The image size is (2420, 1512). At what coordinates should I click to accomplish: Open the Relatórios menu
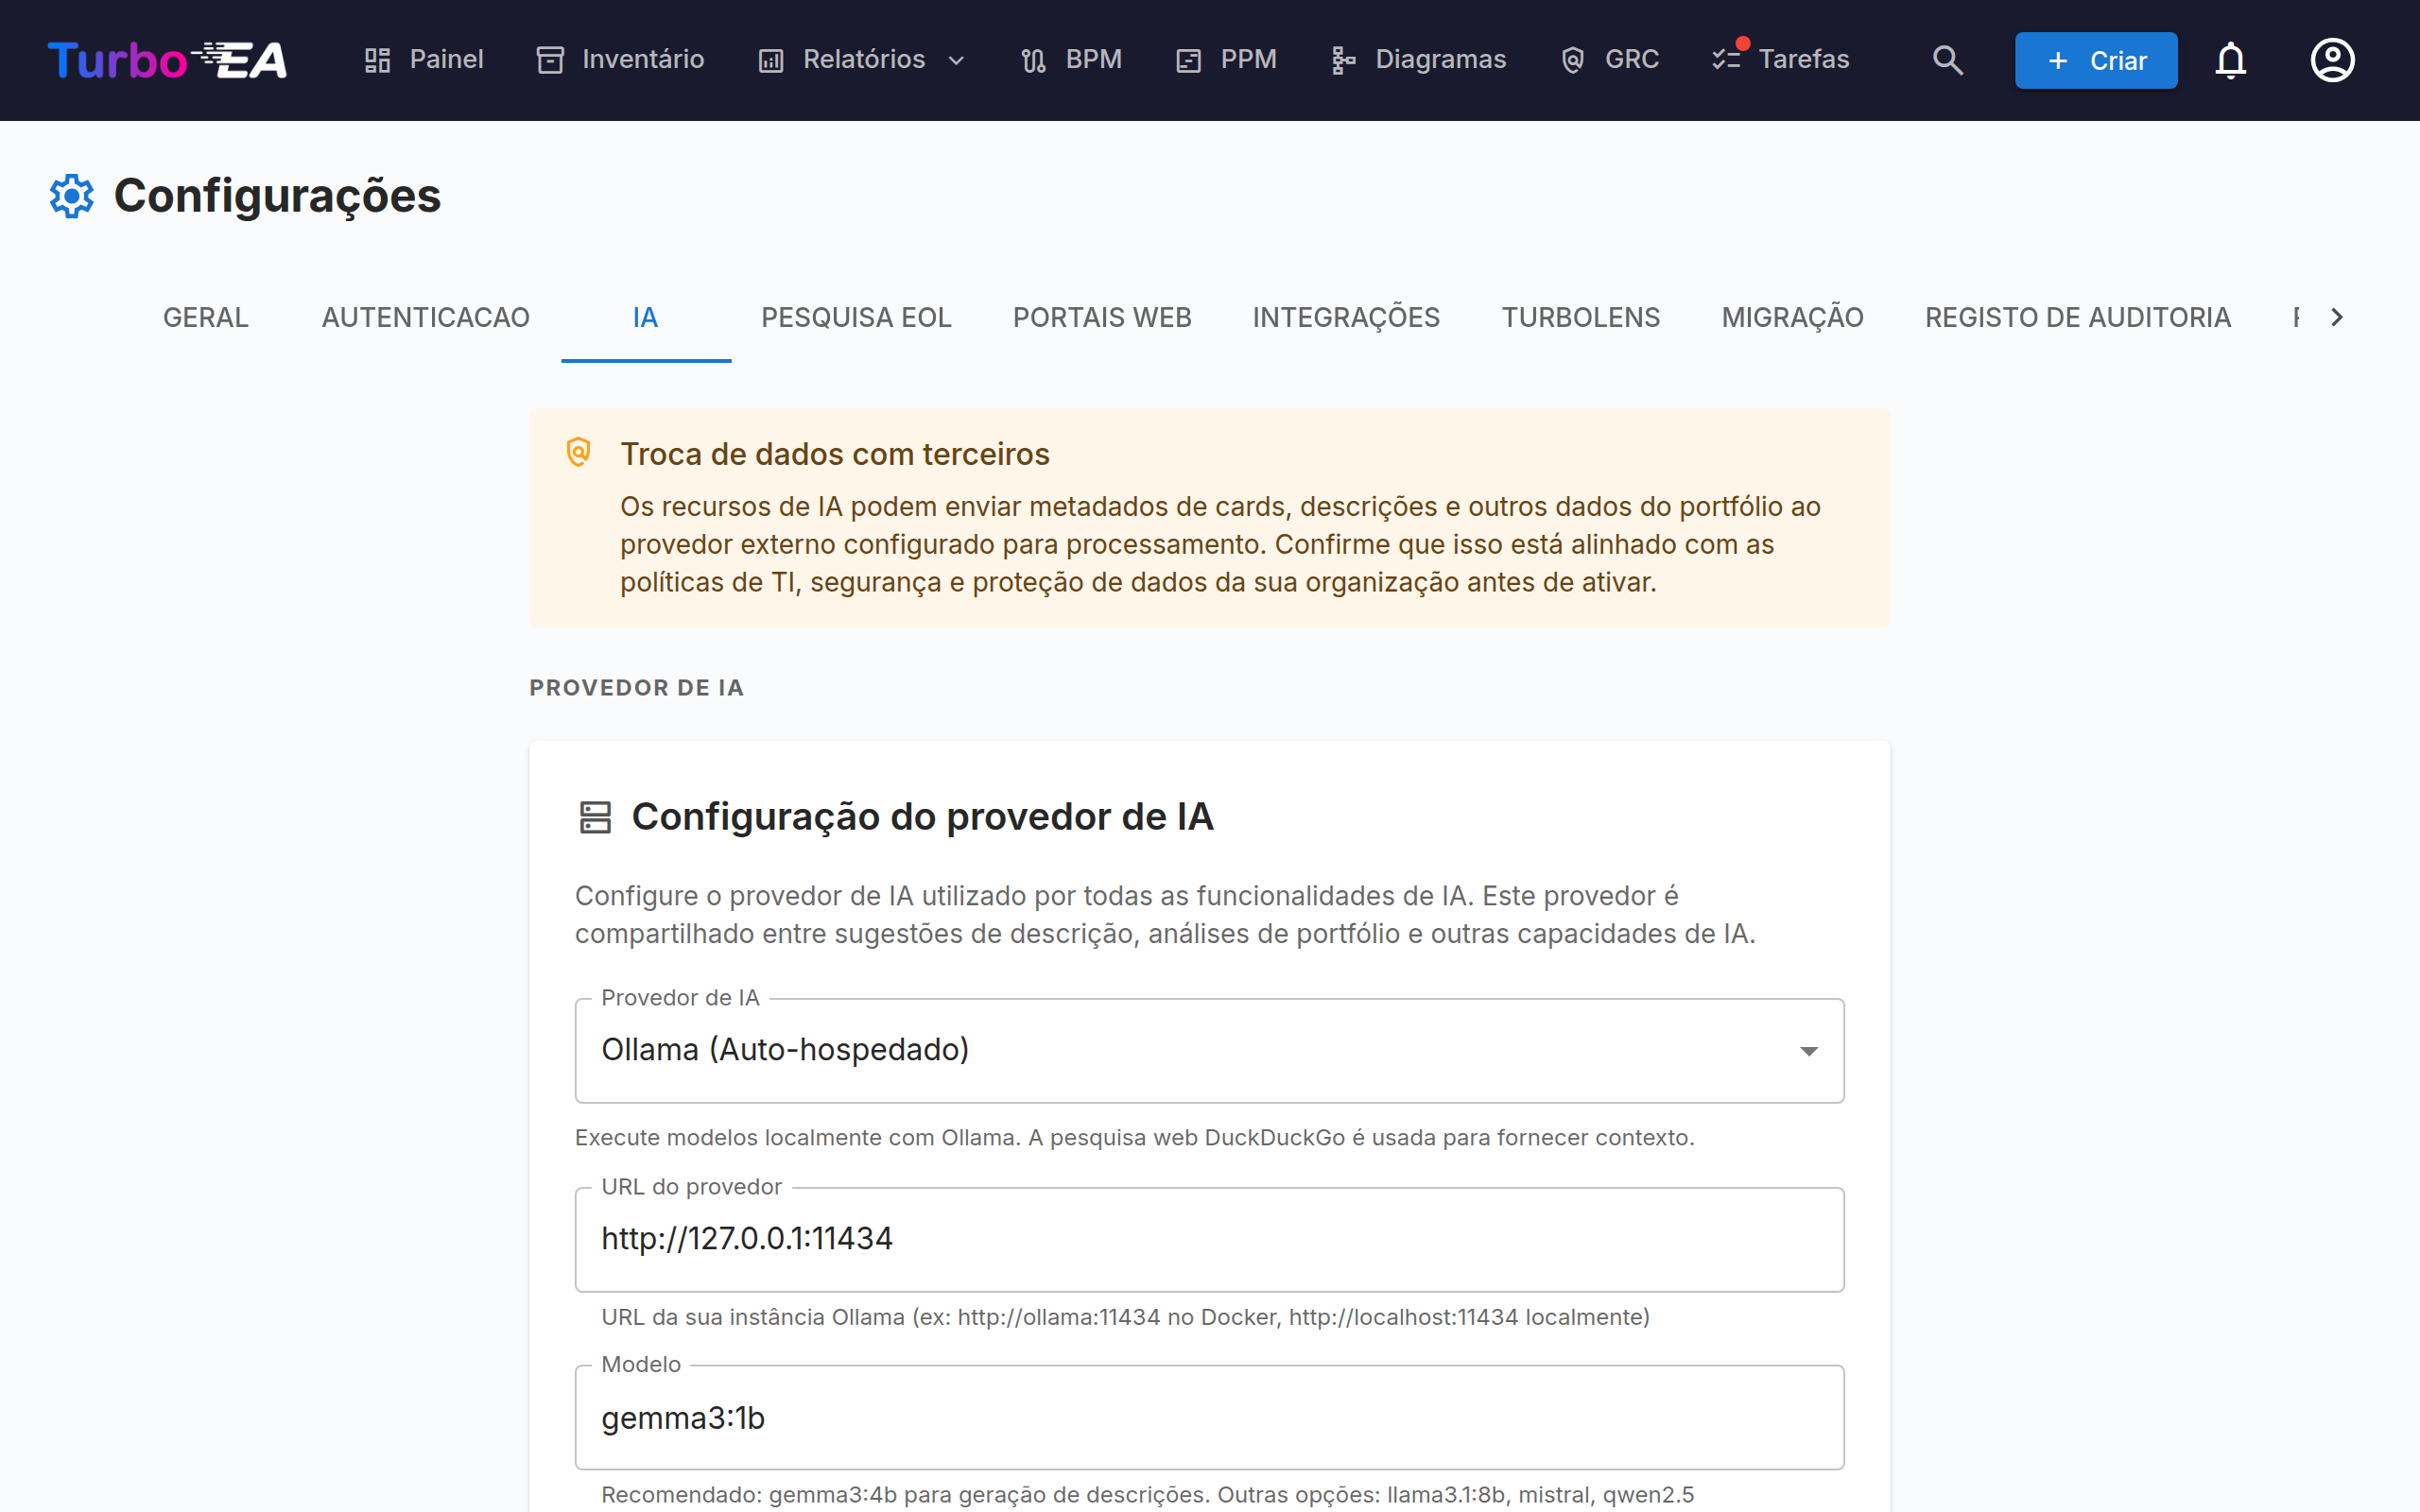[x=862, y=60]
